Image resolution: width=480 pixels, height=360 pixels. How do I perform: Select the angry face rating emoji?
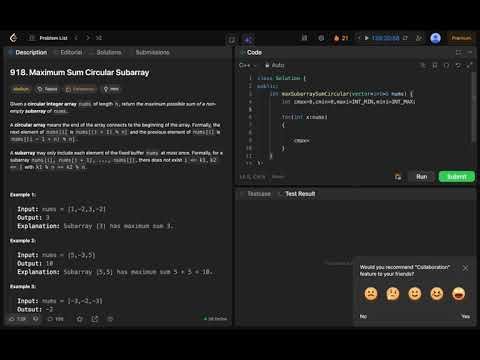[371, 294]
